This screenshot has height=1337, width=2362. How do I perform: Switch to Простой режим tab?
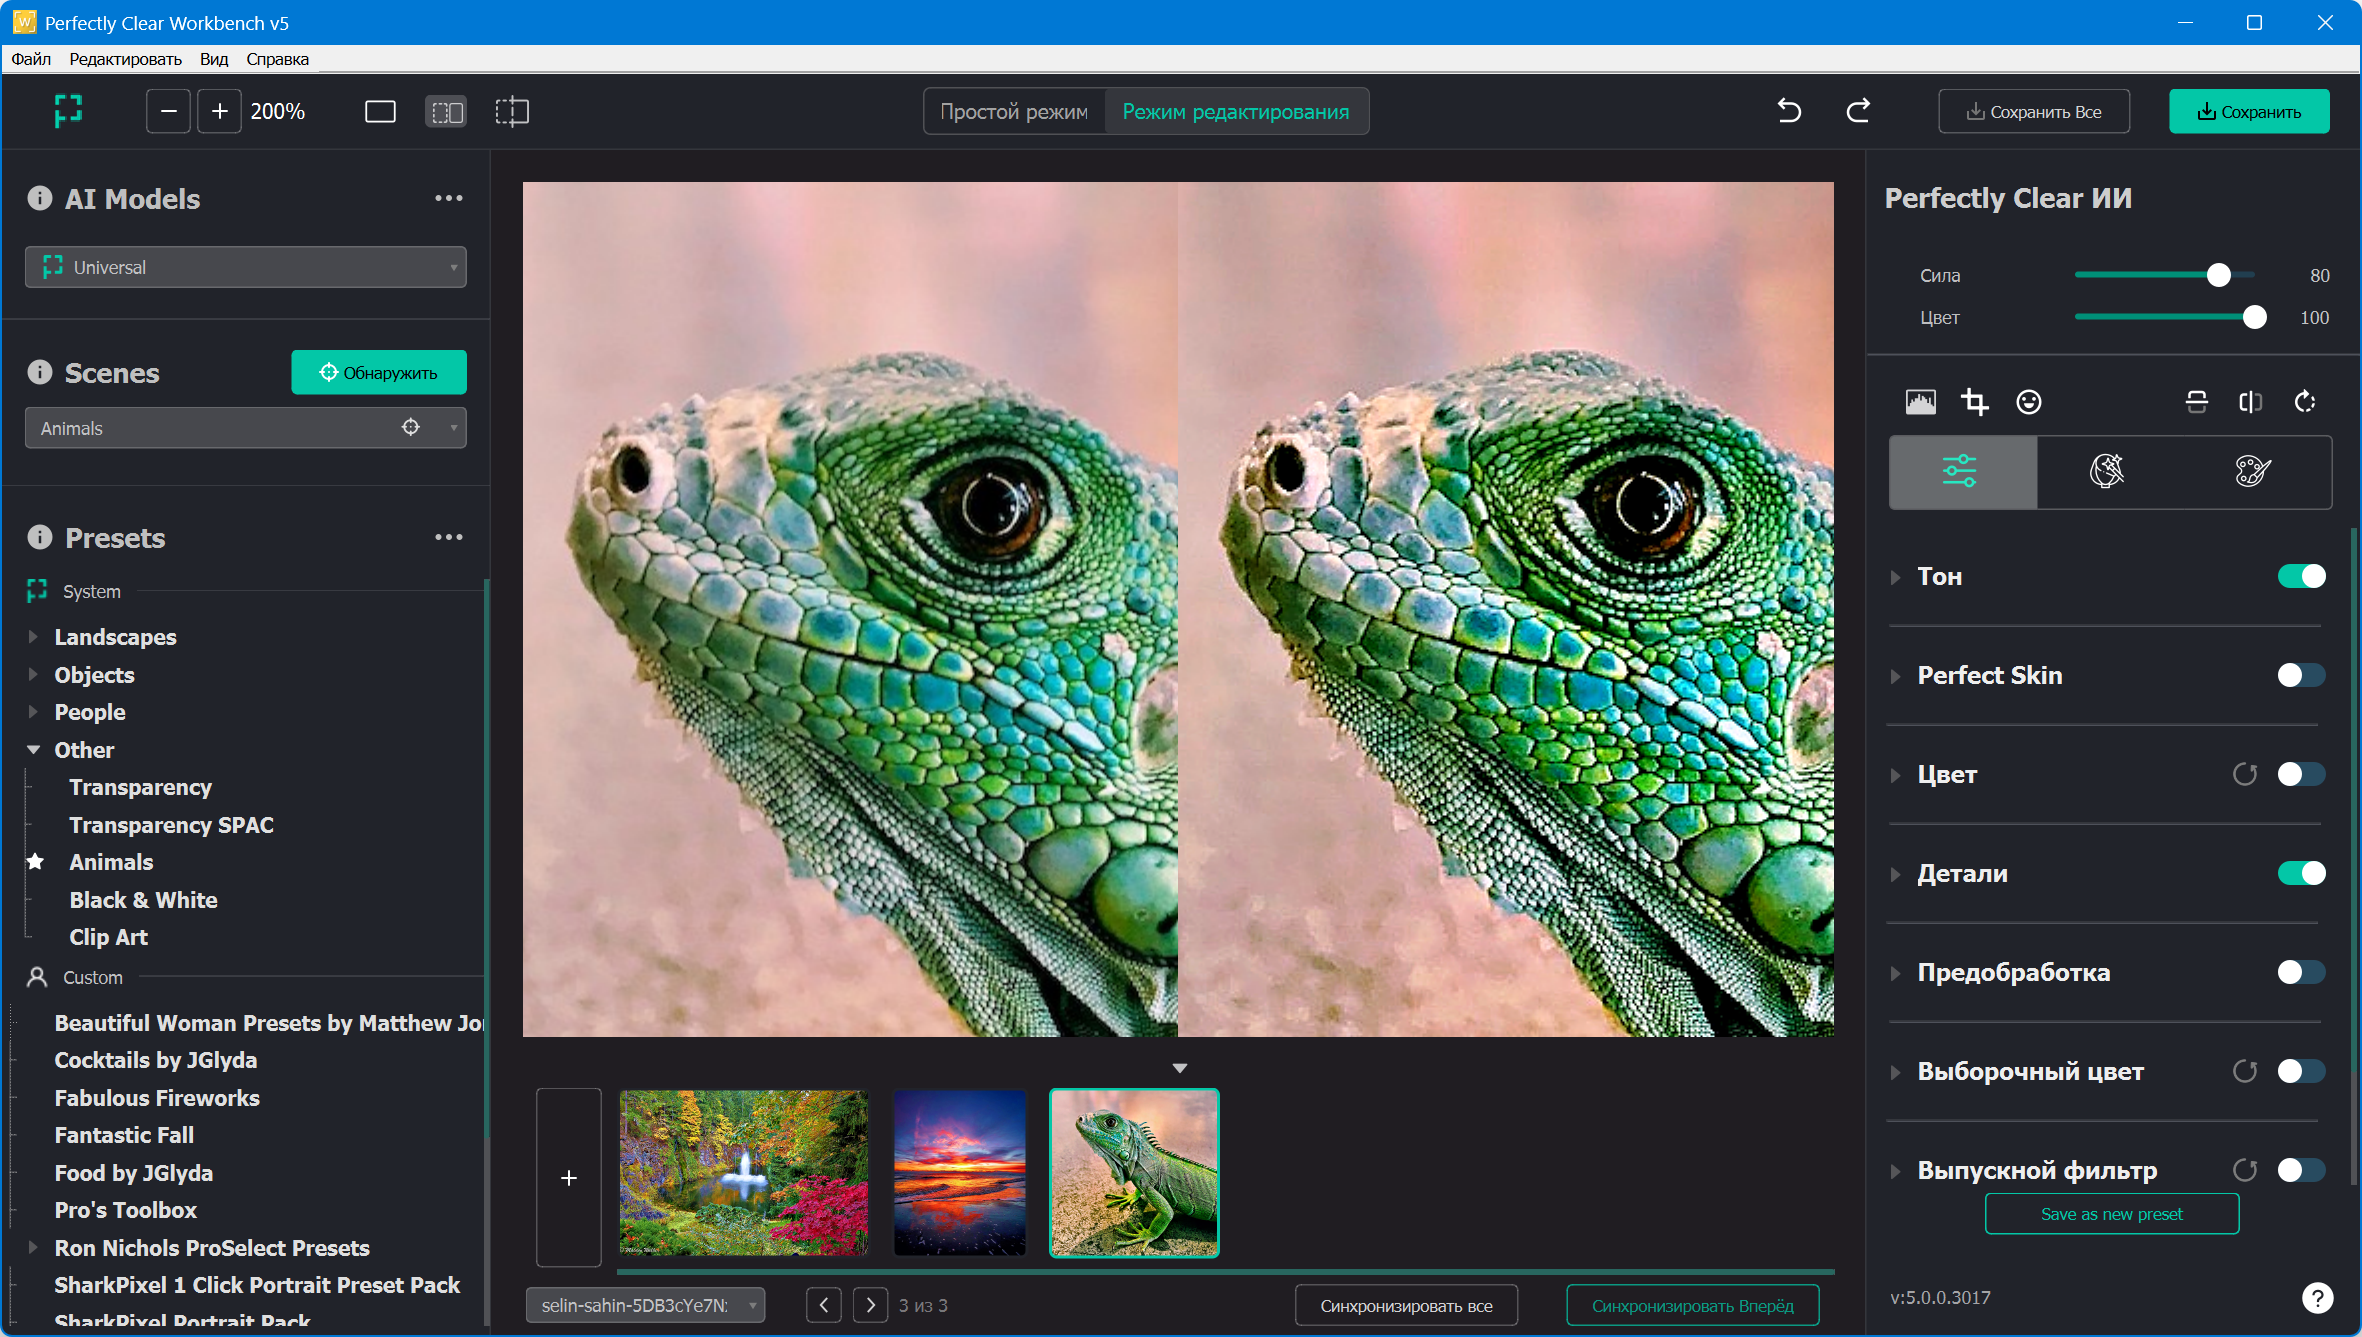[x=1013, y=111]
